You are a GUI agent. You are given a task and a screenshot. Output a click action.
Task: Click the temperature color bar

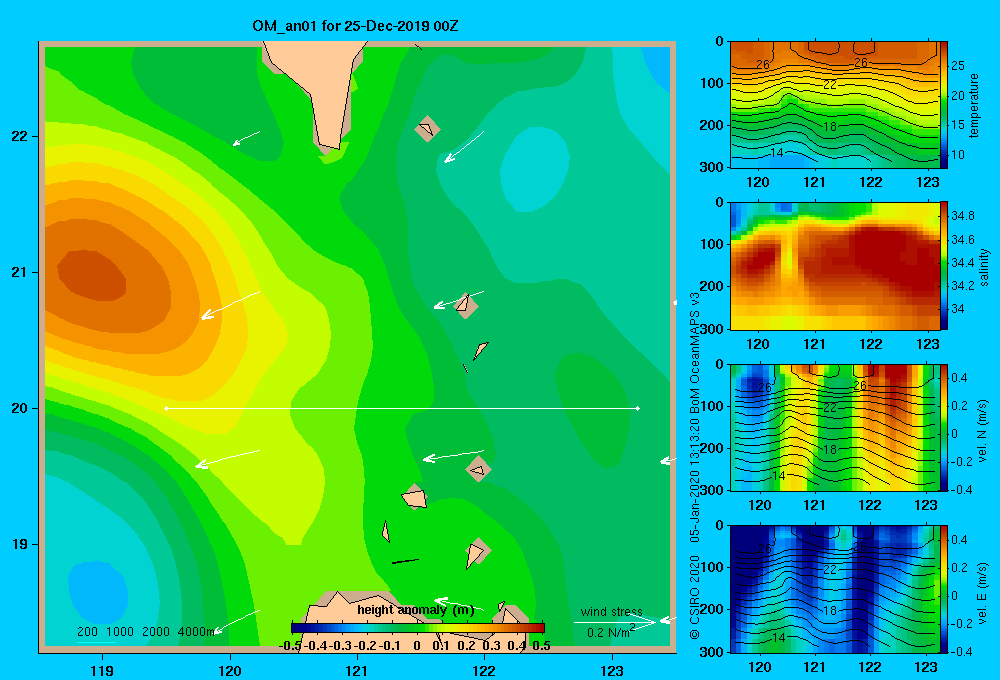[944, 105]
